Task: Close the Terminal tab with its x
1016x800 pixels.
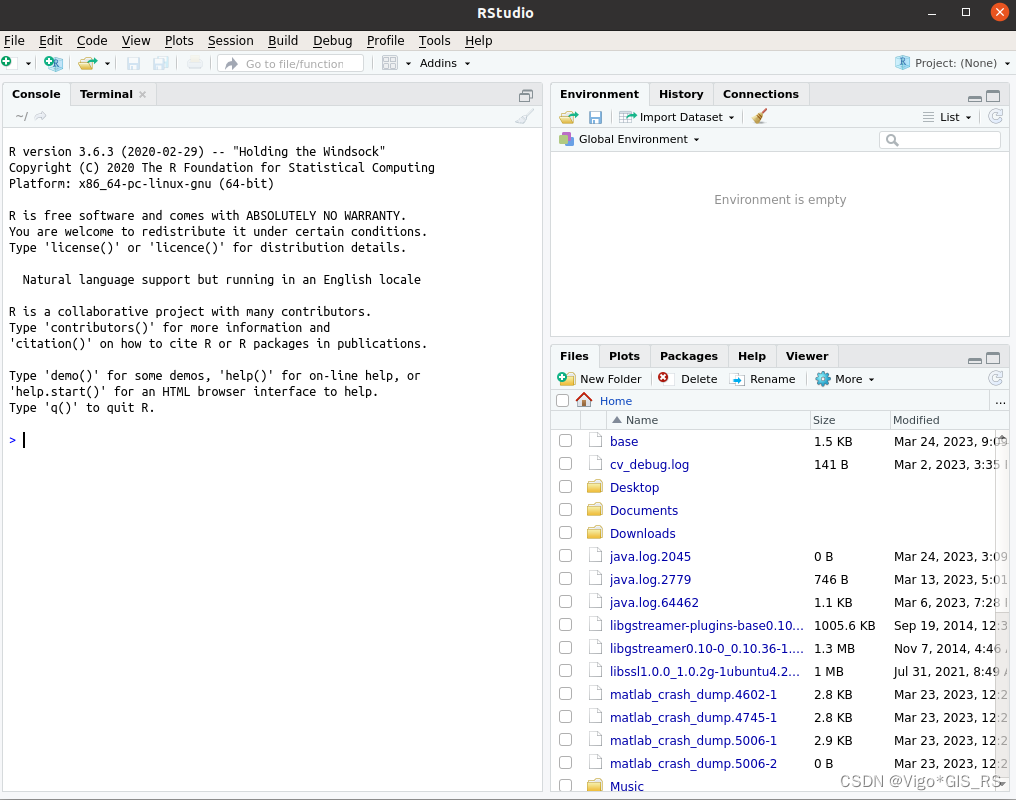Action: 143,95
